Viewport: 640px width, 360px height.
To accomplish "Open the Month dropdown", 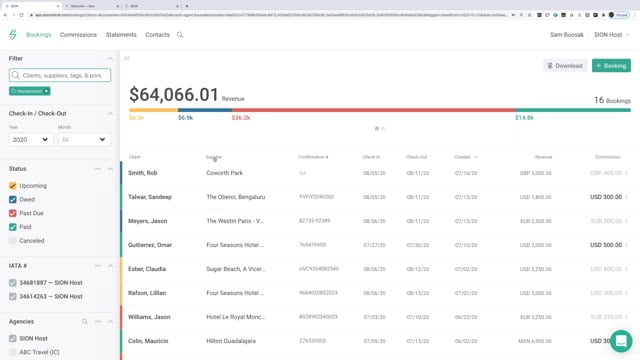I will pos(84,140).
